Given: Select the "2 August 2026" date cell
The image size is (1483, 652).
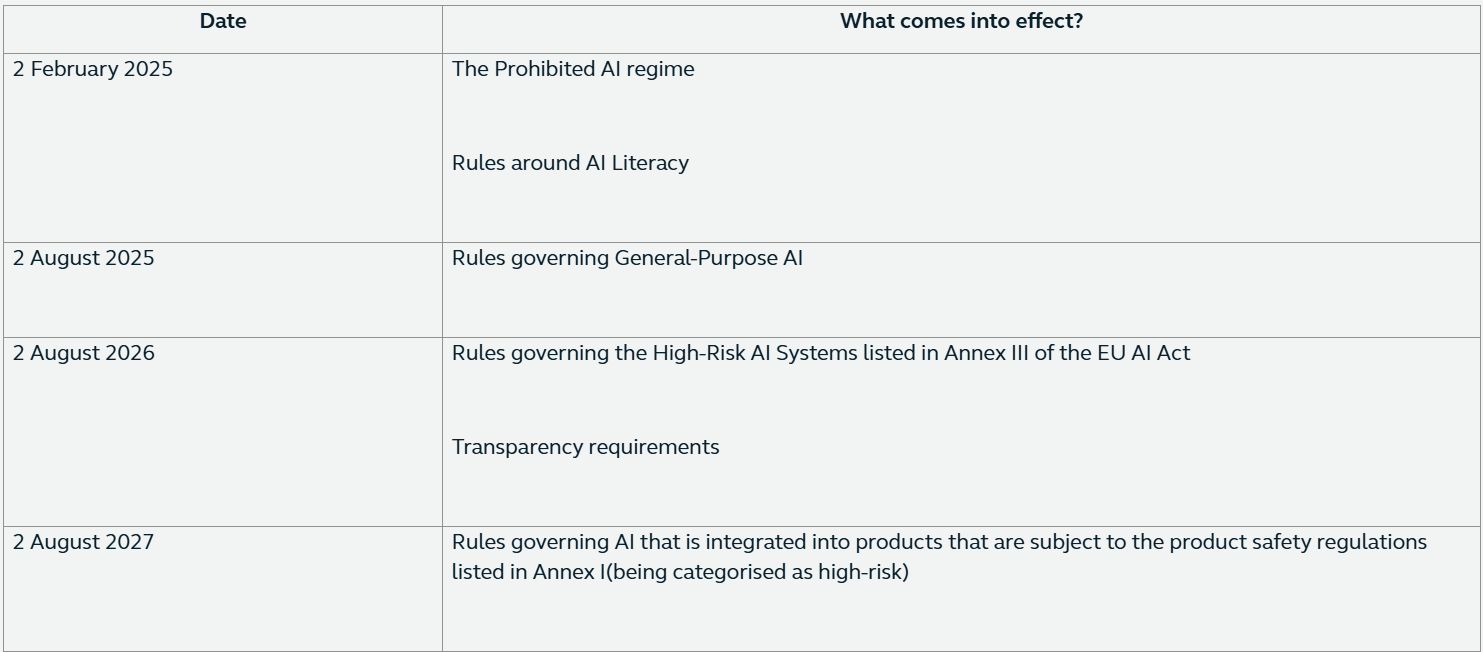Looking at the screenshot, I should click(x=84, y=353).
